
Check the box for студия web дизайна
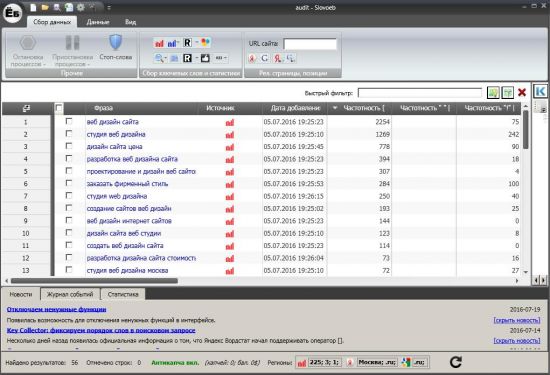coord(69,195)
